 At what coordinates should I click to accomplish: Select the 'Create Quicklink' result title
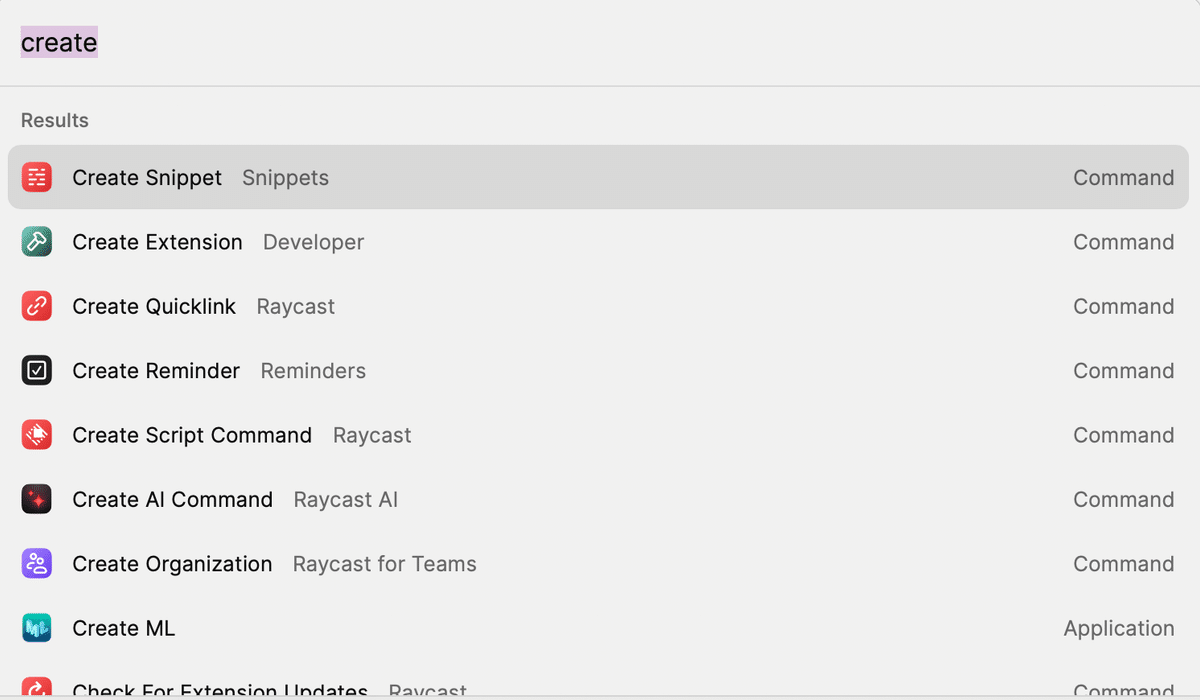tap(154, 307)
